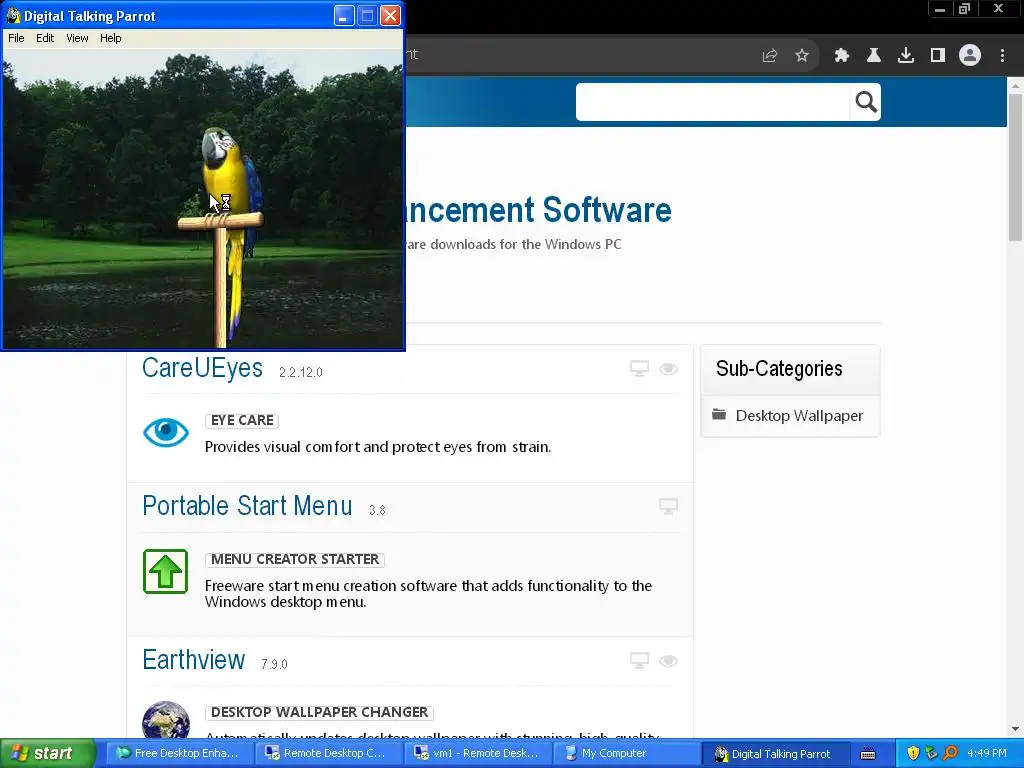Click the browser share page icon
Viewport: 1024px width, 768px height.
tap(770, 56)
